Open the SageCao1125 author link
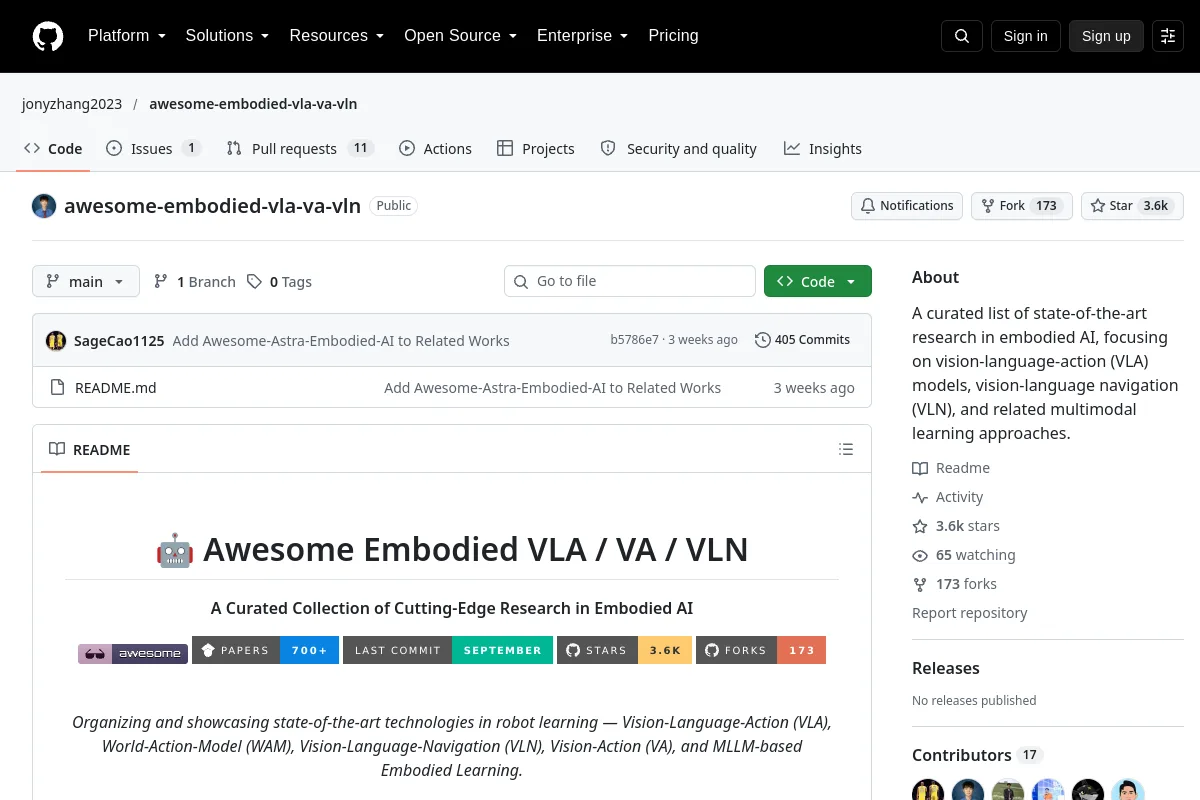This screenshot has height=800, width=1200. (119, 340)
